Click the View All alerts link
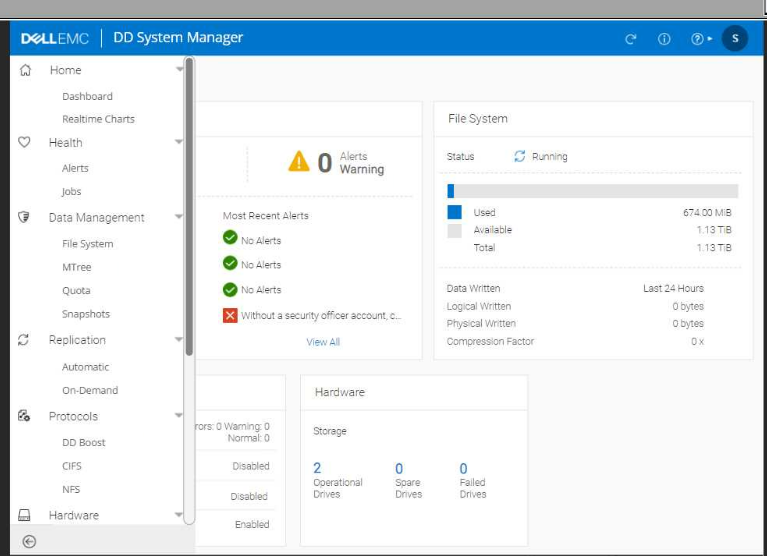767x556 pixels. 323,342
